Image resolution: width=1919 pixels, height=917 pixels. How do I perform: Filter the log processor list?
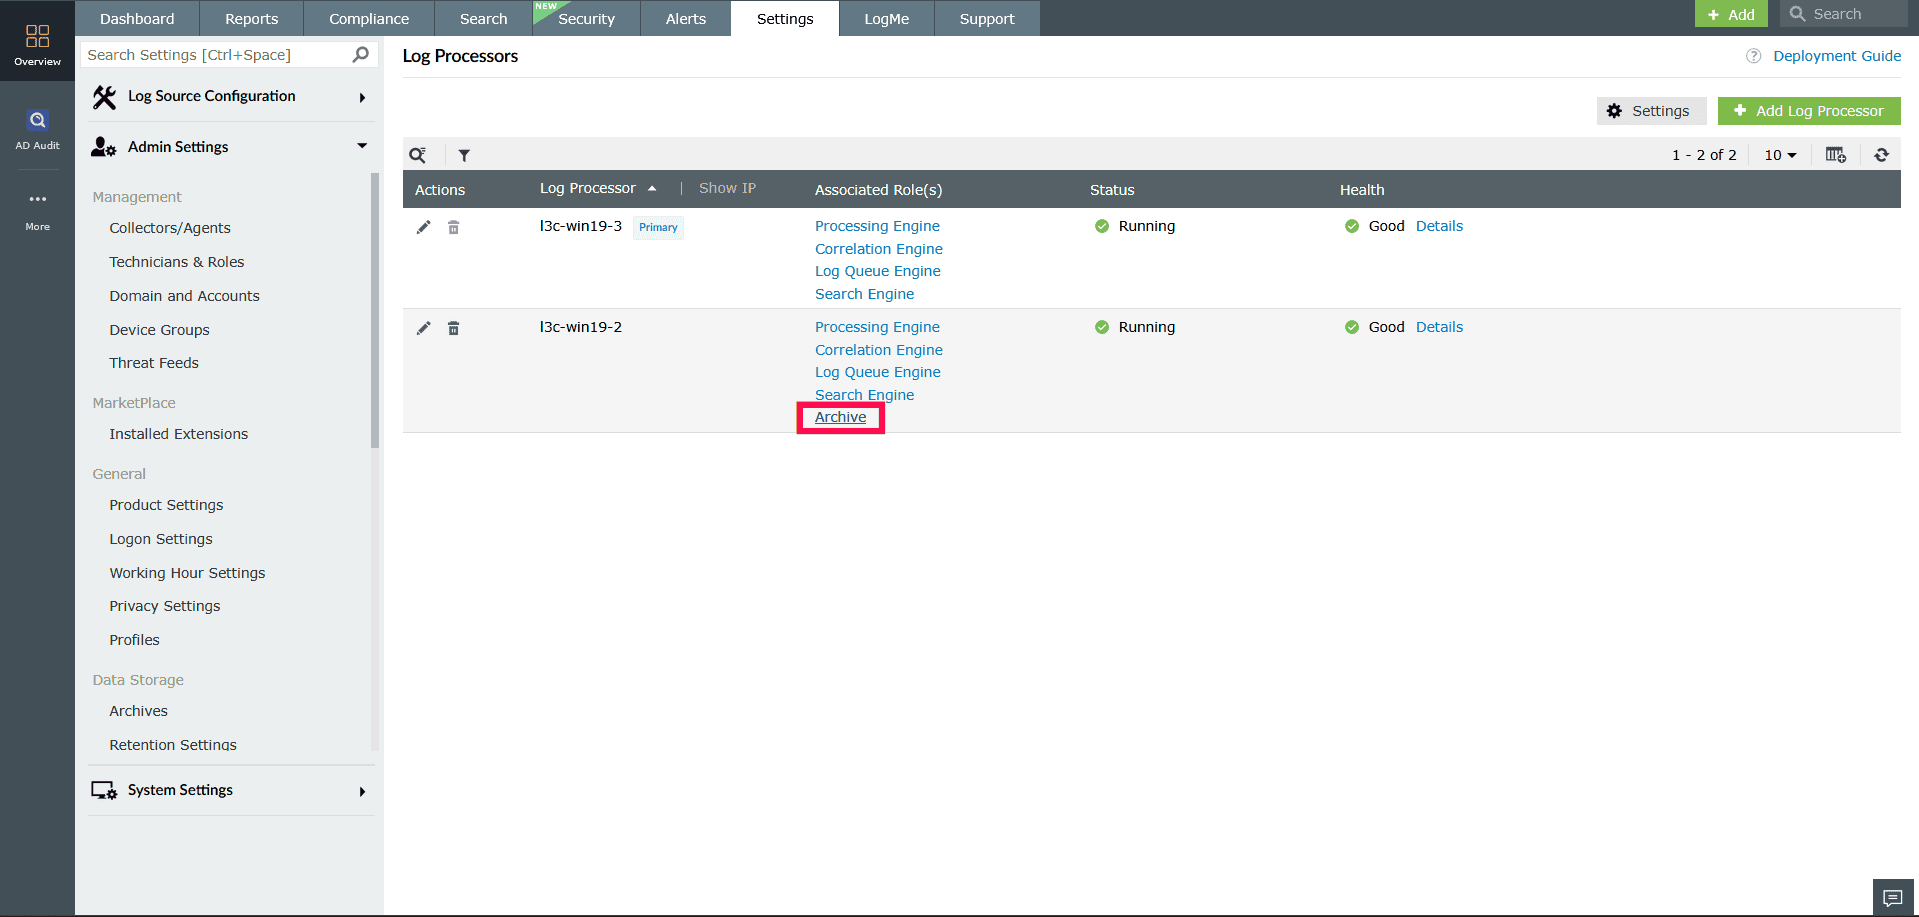[x=464, y=155]
